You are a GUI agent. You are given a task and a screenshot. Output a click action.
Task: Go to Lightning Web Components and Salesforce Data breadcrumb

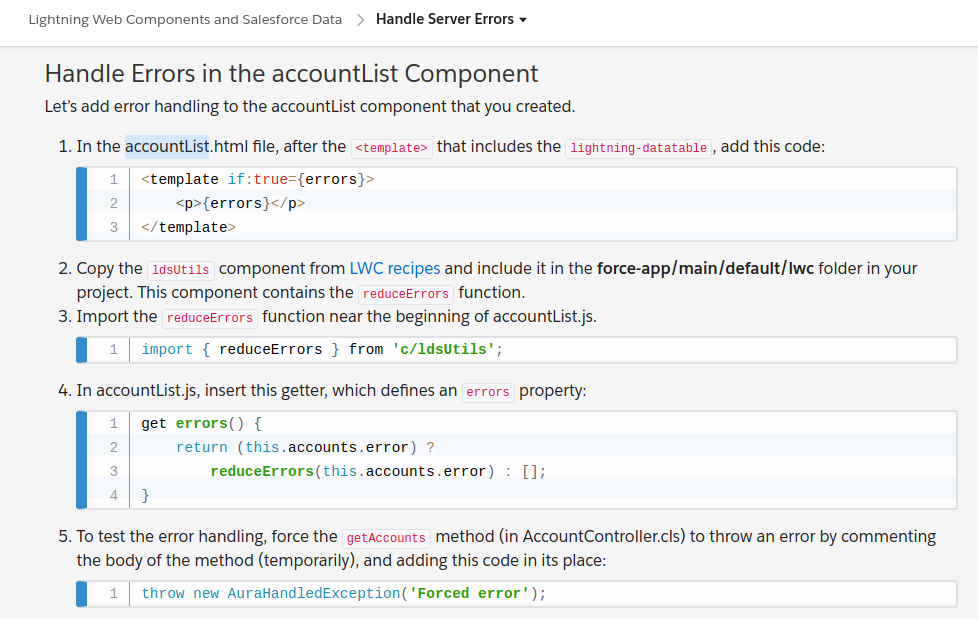pos(185,19)
